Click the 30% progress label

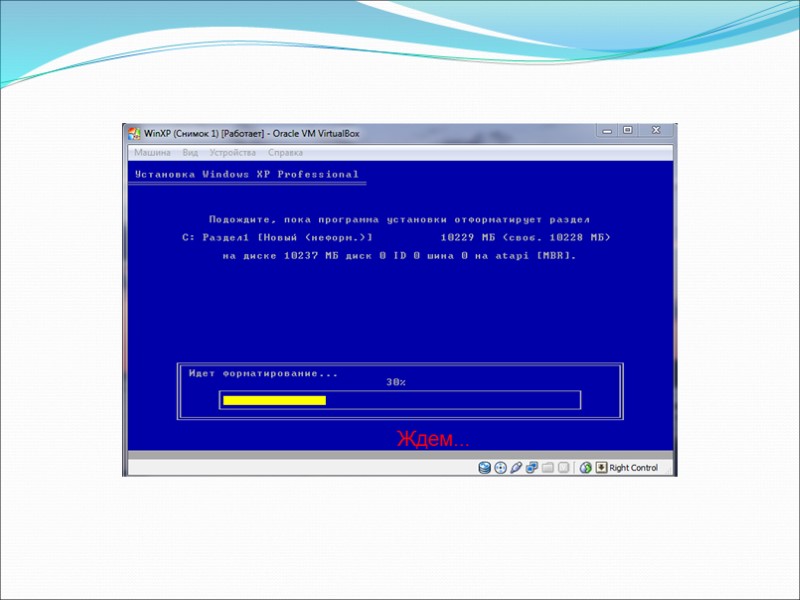pos(396,382)
